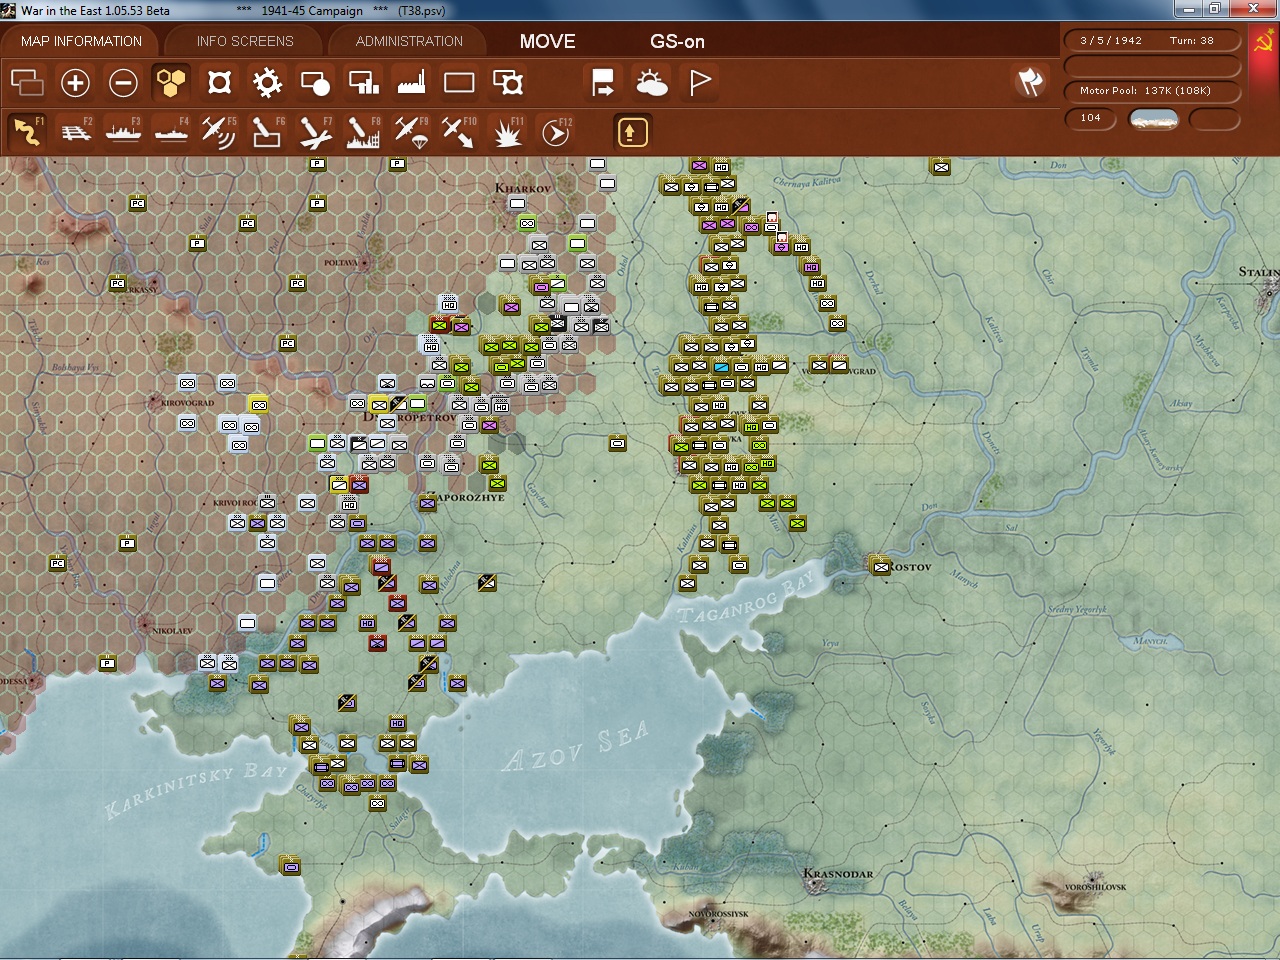This screenshot has height=960, width=1280.
Task: Click the MOVE mode label
Action: [547, 41]
